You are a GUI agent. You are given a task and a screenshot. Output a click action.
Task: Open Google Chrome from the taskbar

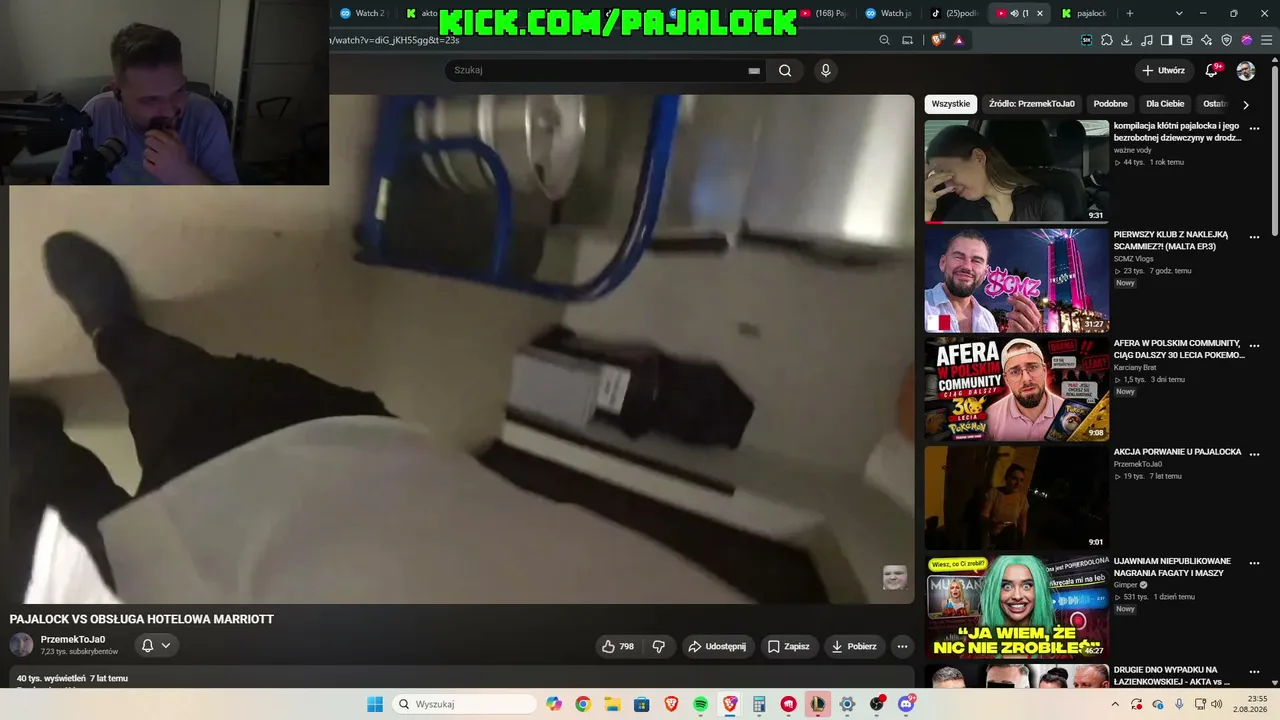pyautogui.click(x=583, y=704)
